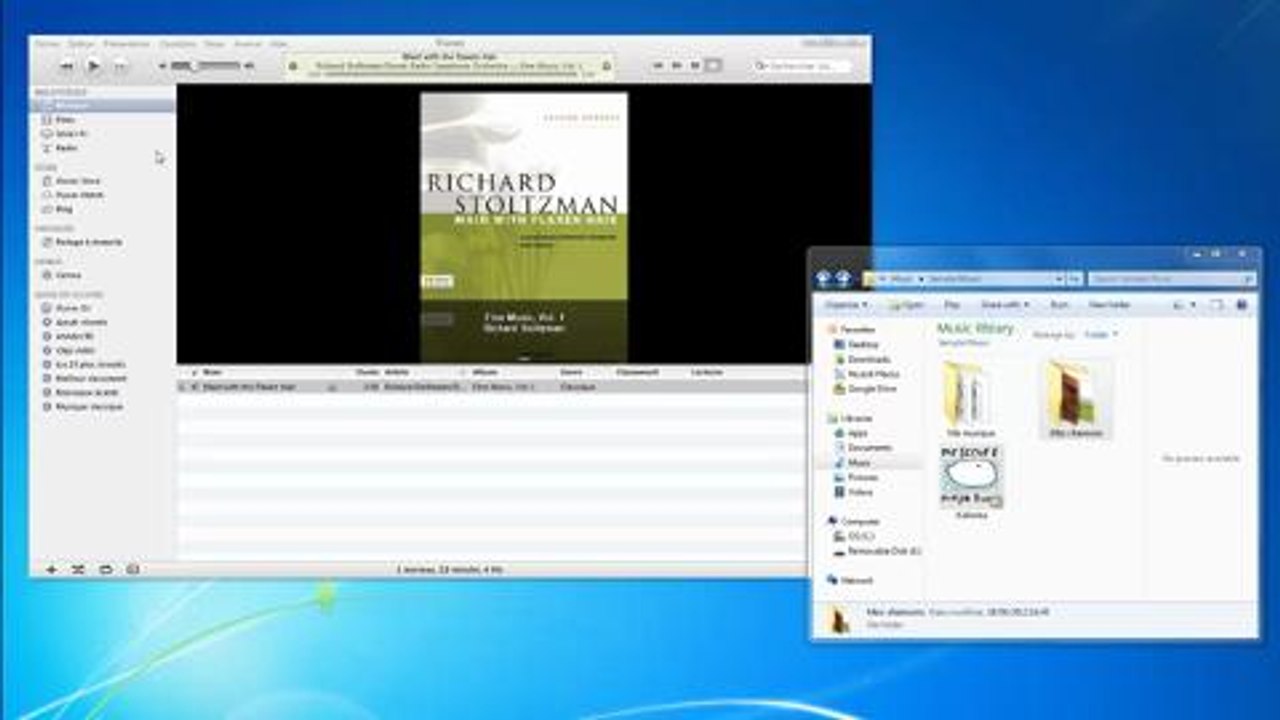
Task: Open the Commandes menu in iTunes
Action: 178,44
